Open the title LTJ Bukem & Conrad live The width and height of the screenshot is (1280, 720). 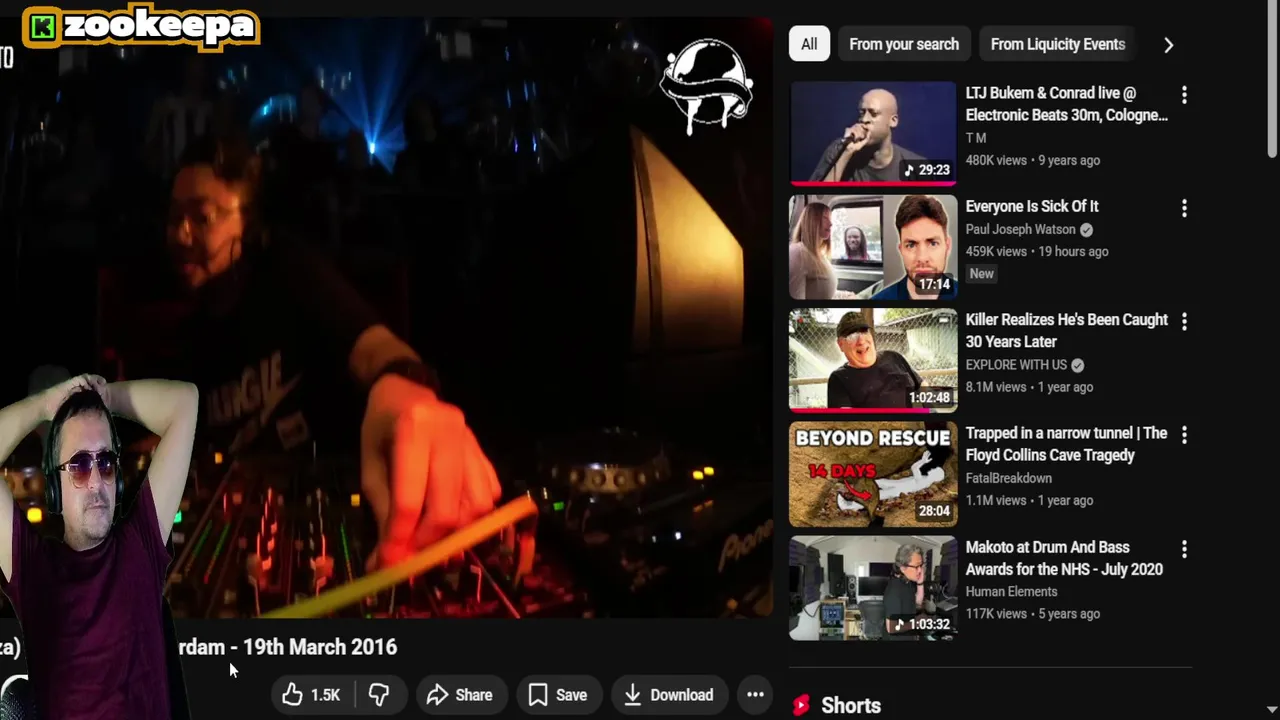point(1066,104)
